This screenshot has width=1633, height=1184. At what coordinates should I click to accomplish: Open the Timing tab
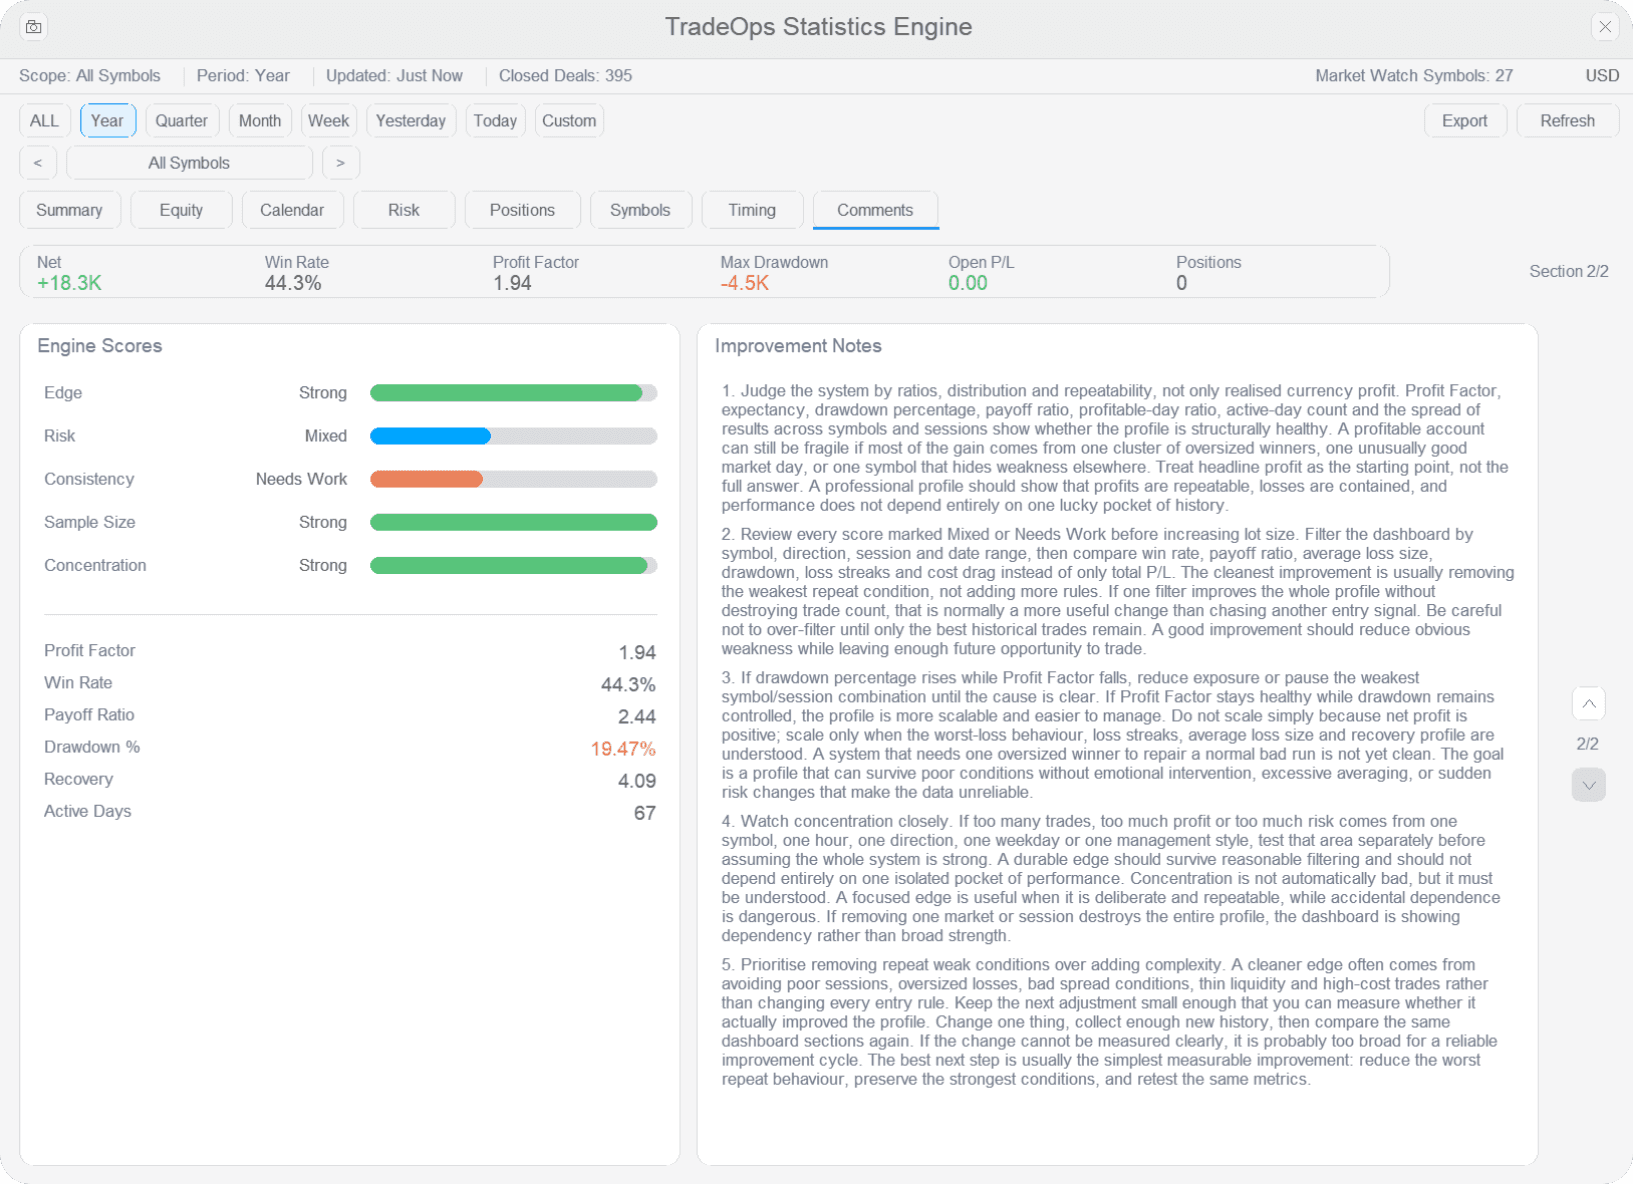752,210
